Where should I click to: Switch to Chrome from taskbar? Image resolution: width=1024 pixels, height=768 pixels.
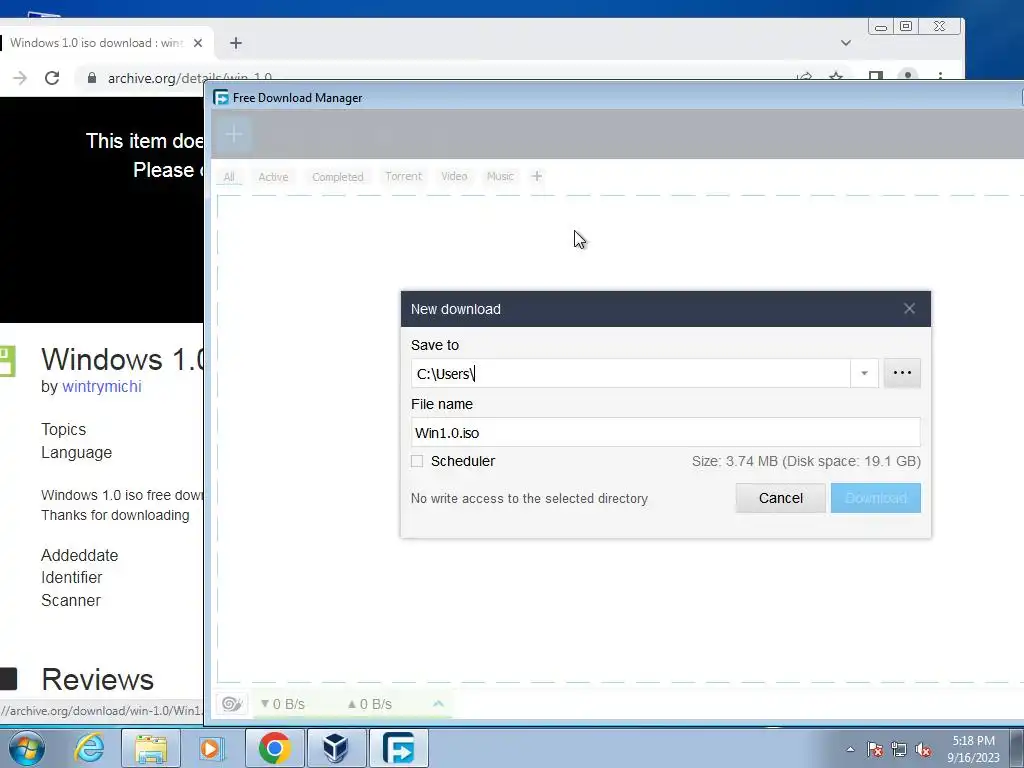point(274,748)
